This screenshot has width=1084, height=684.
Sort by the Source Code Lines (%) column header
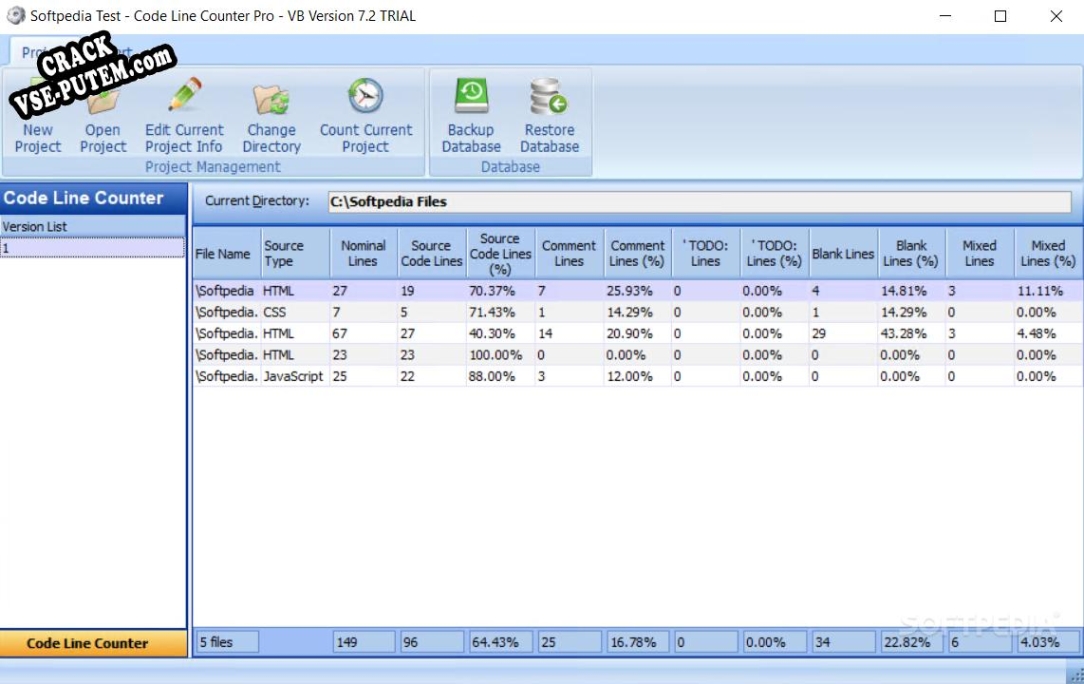pyautogui.click(x=501, y=253)
